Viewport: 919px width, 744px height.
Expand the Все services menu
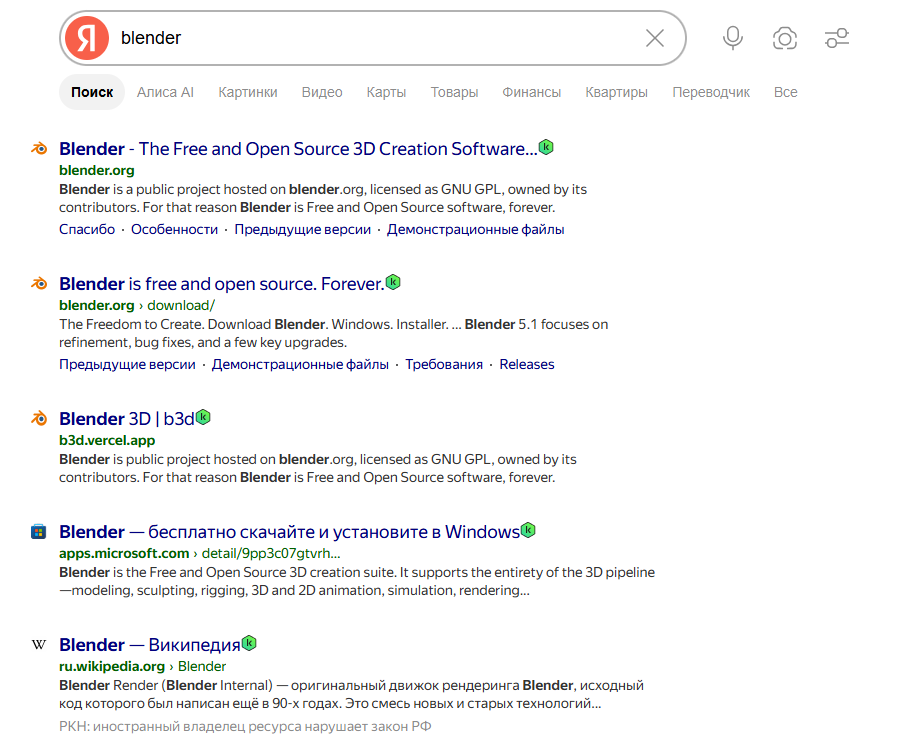click(785, 92)
